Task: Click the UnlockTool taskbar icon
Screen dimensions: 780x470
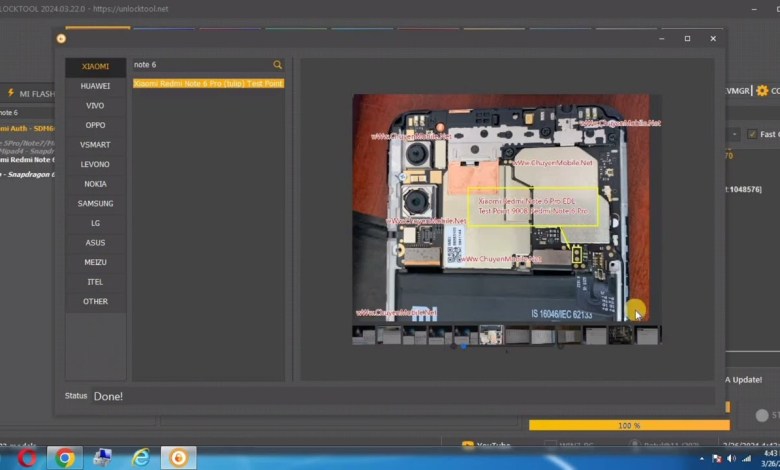Action: pyautogui.click(x=179, y=458)
